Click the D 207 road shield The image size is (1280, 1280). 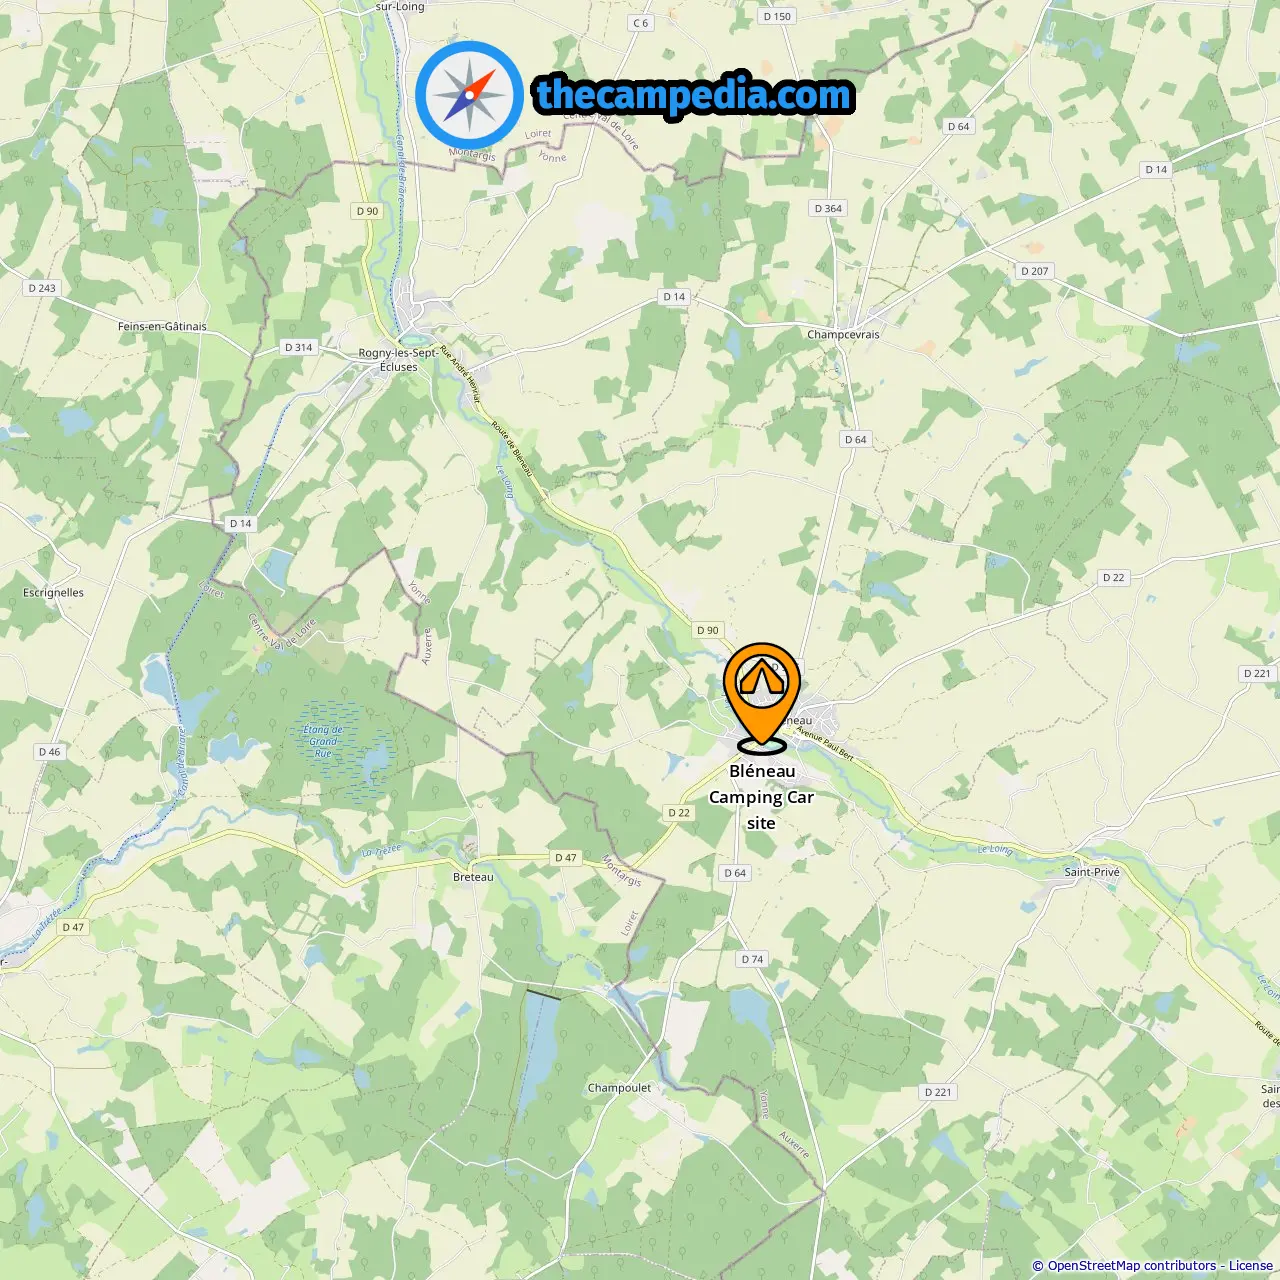pyautogui.click(x=1035, y=271)
